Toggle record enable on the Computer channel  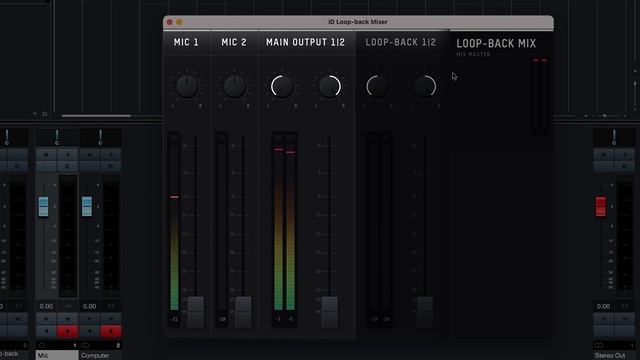pyautogui.click(x=111, y=331)
